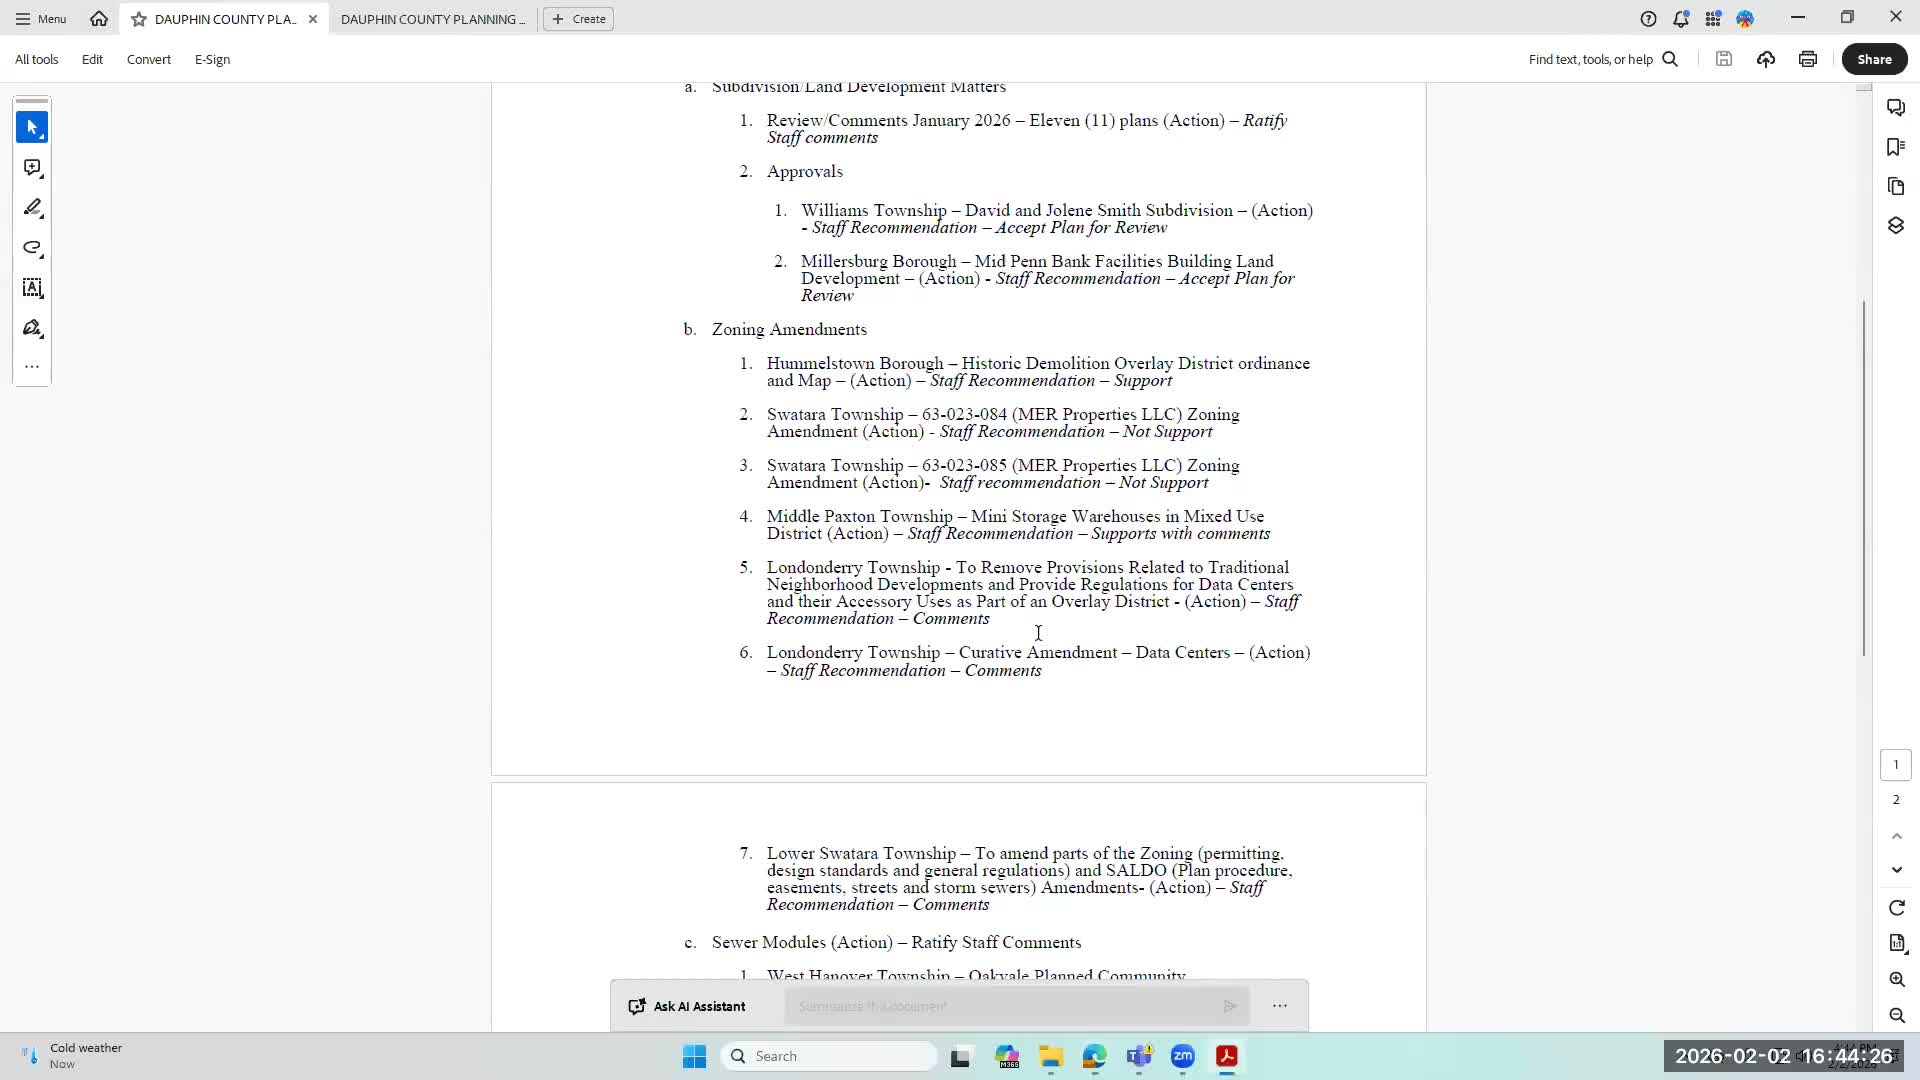Go to next page with down chevron
This screenshot has width=1920, height=1080.
click(1896, 870)
